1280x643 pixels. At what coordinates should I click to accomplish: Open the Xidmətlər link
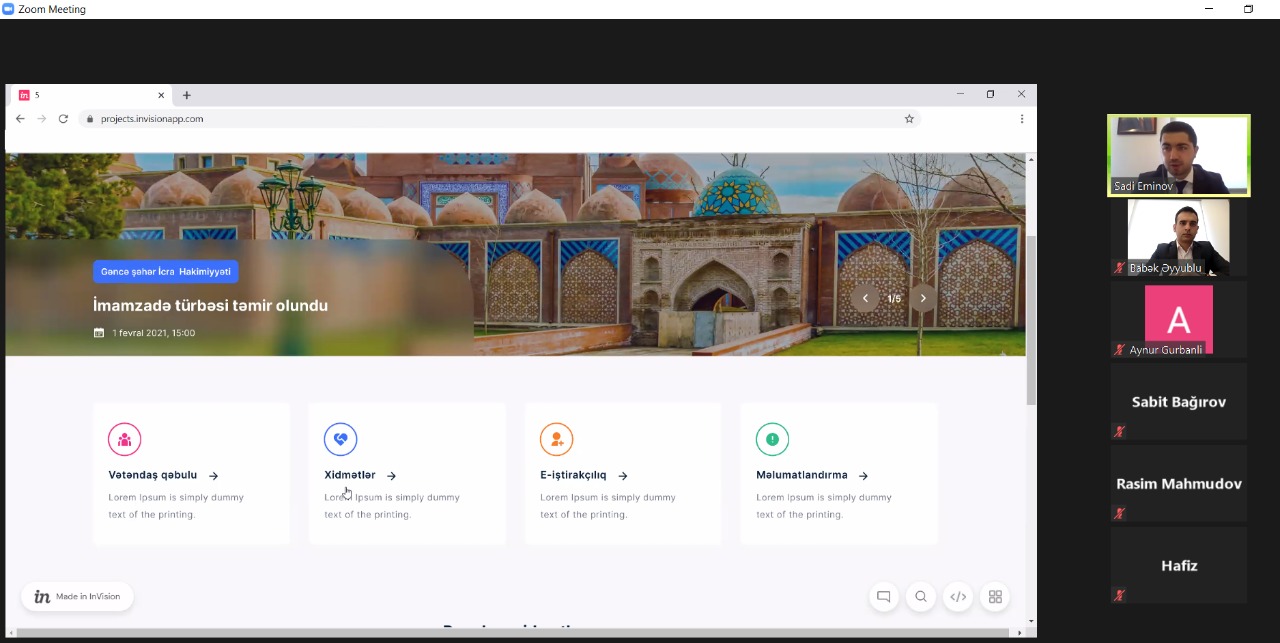click(350, 475)
